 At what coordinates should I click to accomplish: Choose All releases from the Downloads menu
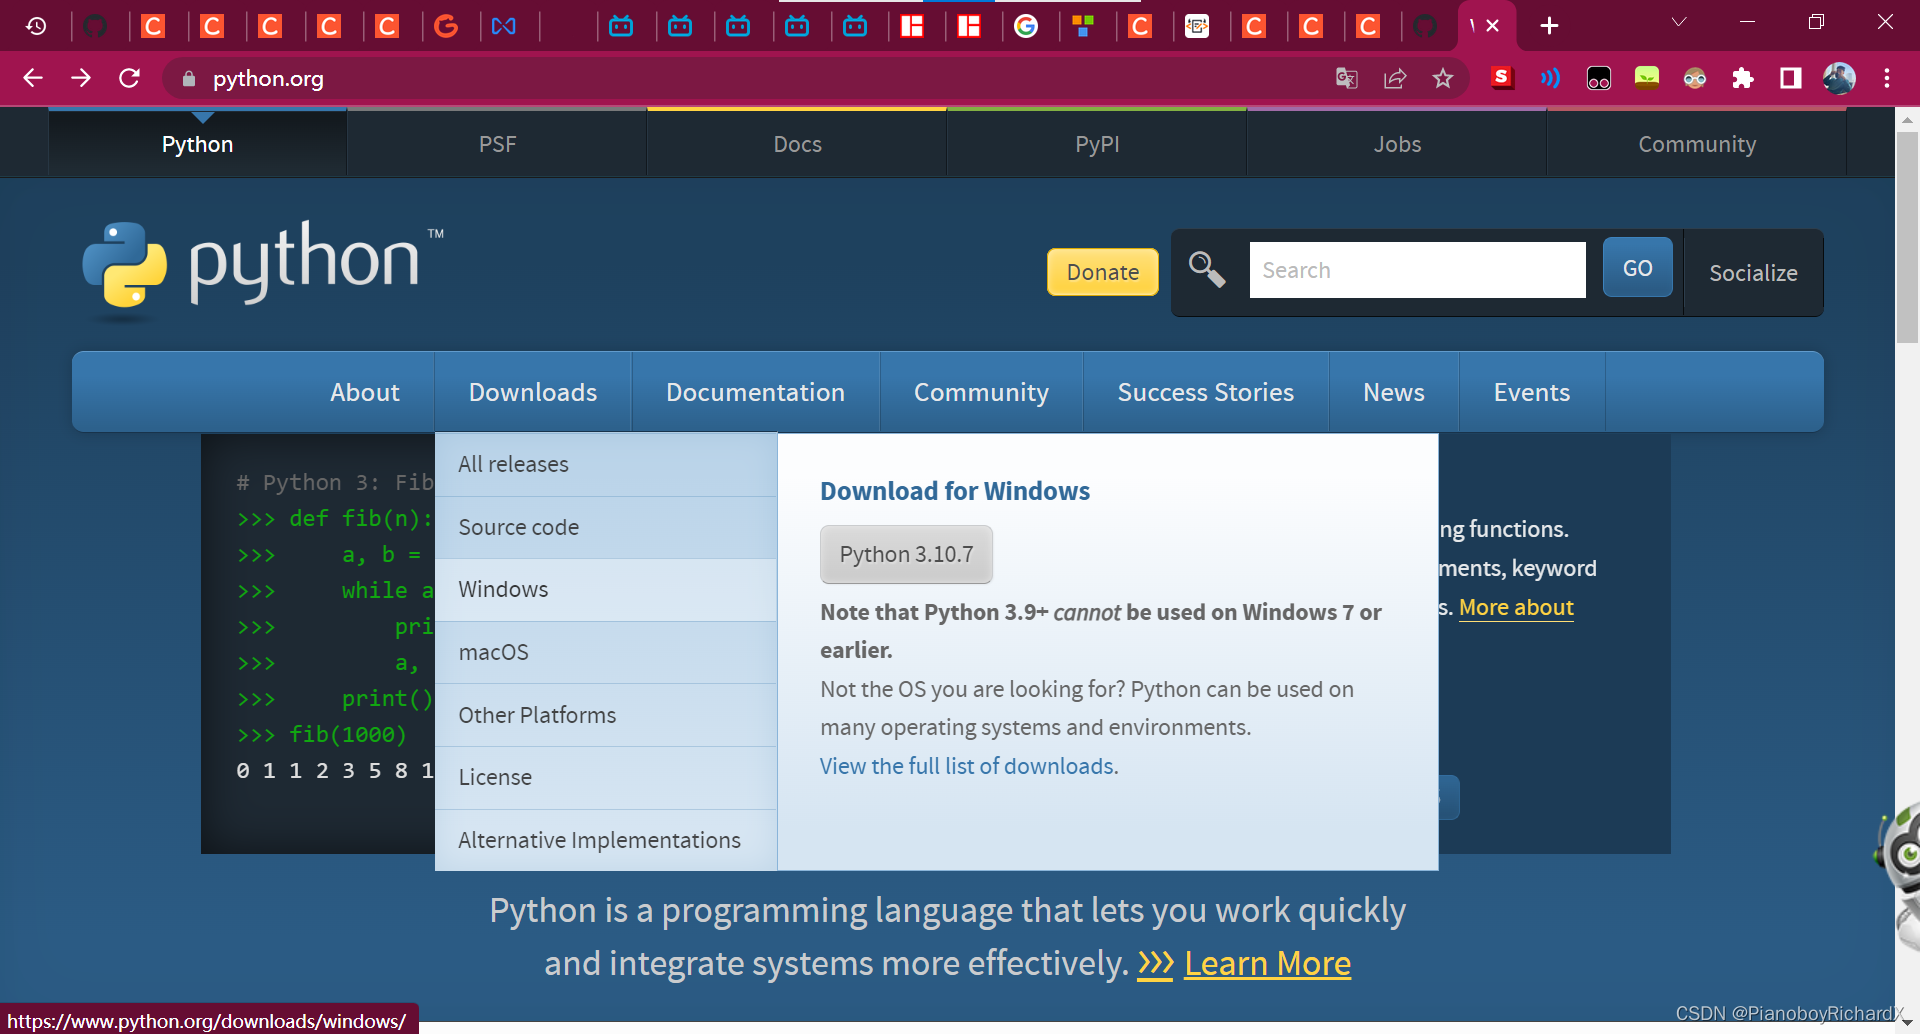tap(606, 464)
